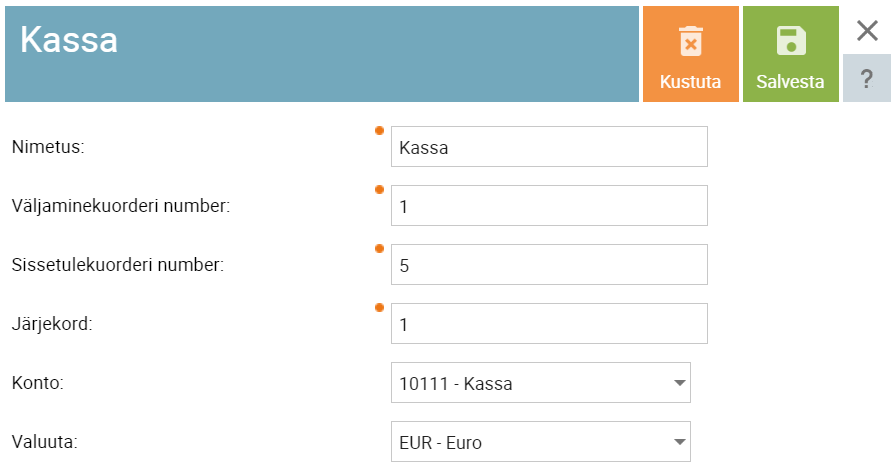Click the Kassa title in blue header
Image resolution: width=896 pixels, height=475 pixels.
69,40
